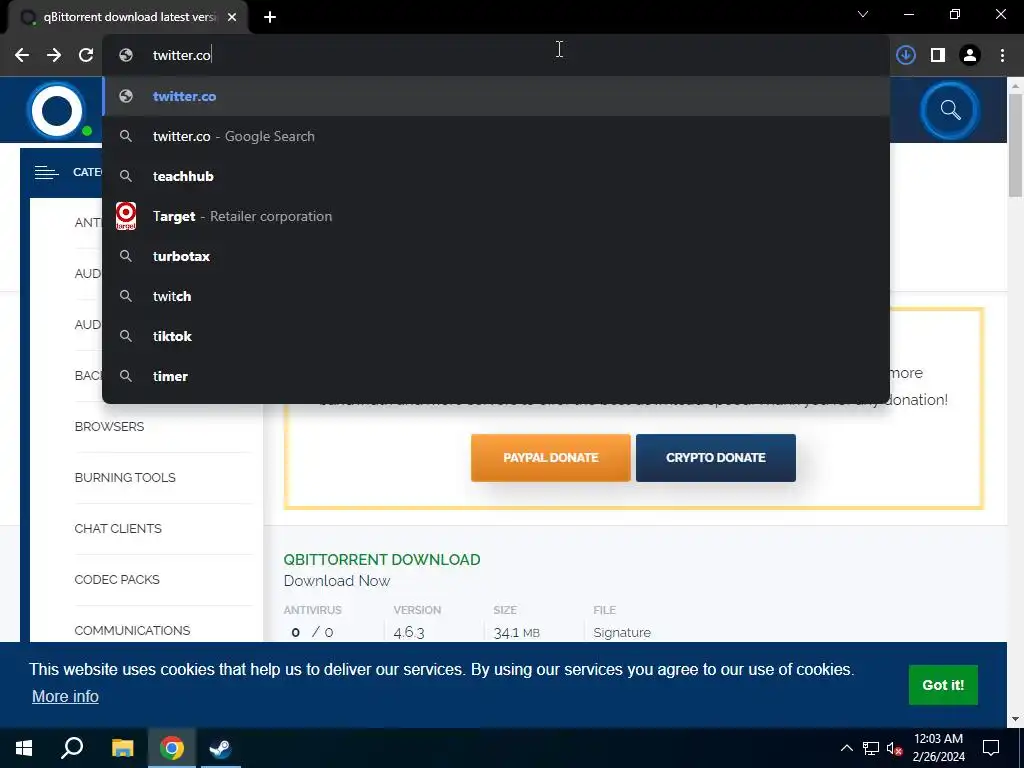Open Chrome downloads icon in toolbar
Screen dimensions: 1024x768
point(905,56)
